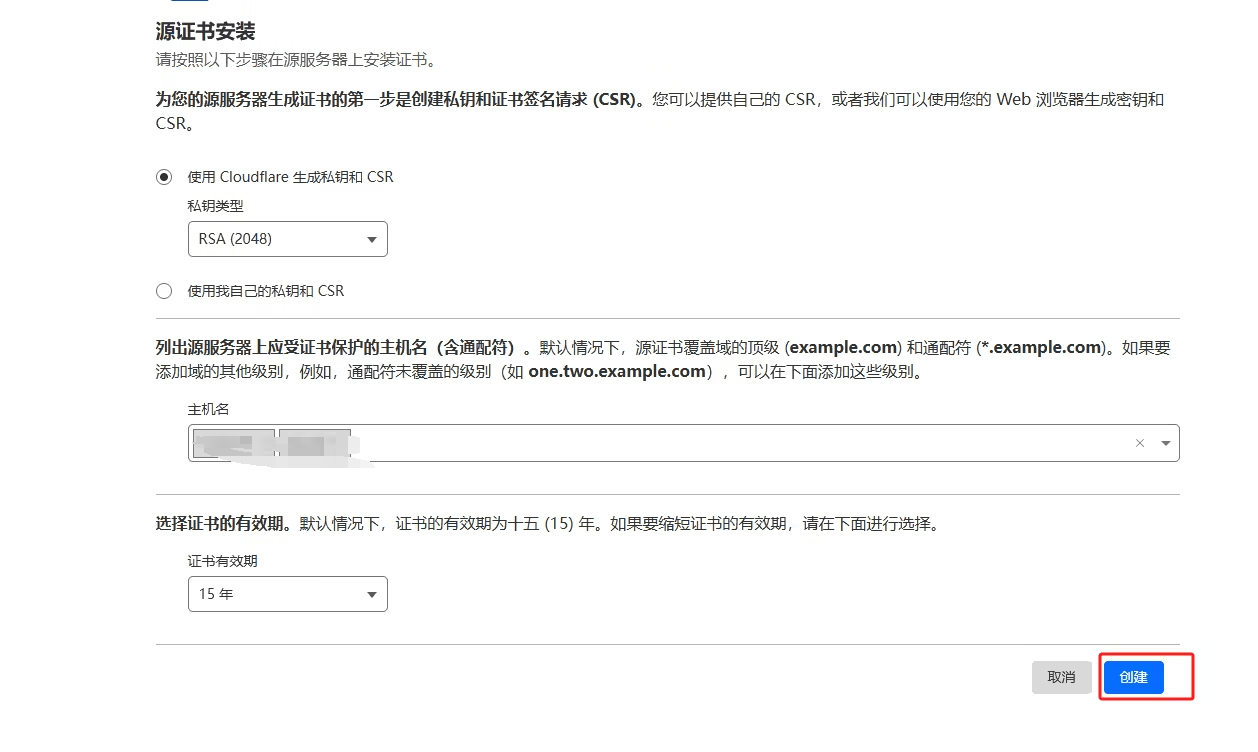Open the 证书有效期 15 年 dropdown
The width and height of the screenshot is (1258, 752).
(x=287, y=594)
